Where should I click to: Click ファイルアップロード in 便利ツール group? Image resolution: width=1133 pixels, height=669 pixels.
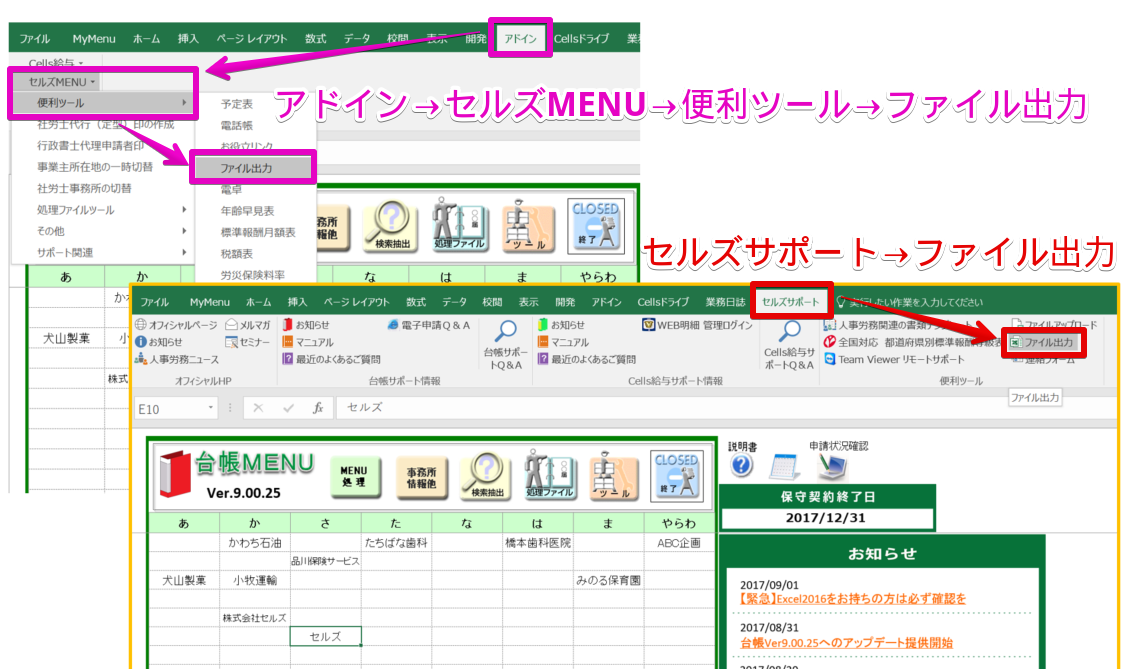[x=1054, y=324]
